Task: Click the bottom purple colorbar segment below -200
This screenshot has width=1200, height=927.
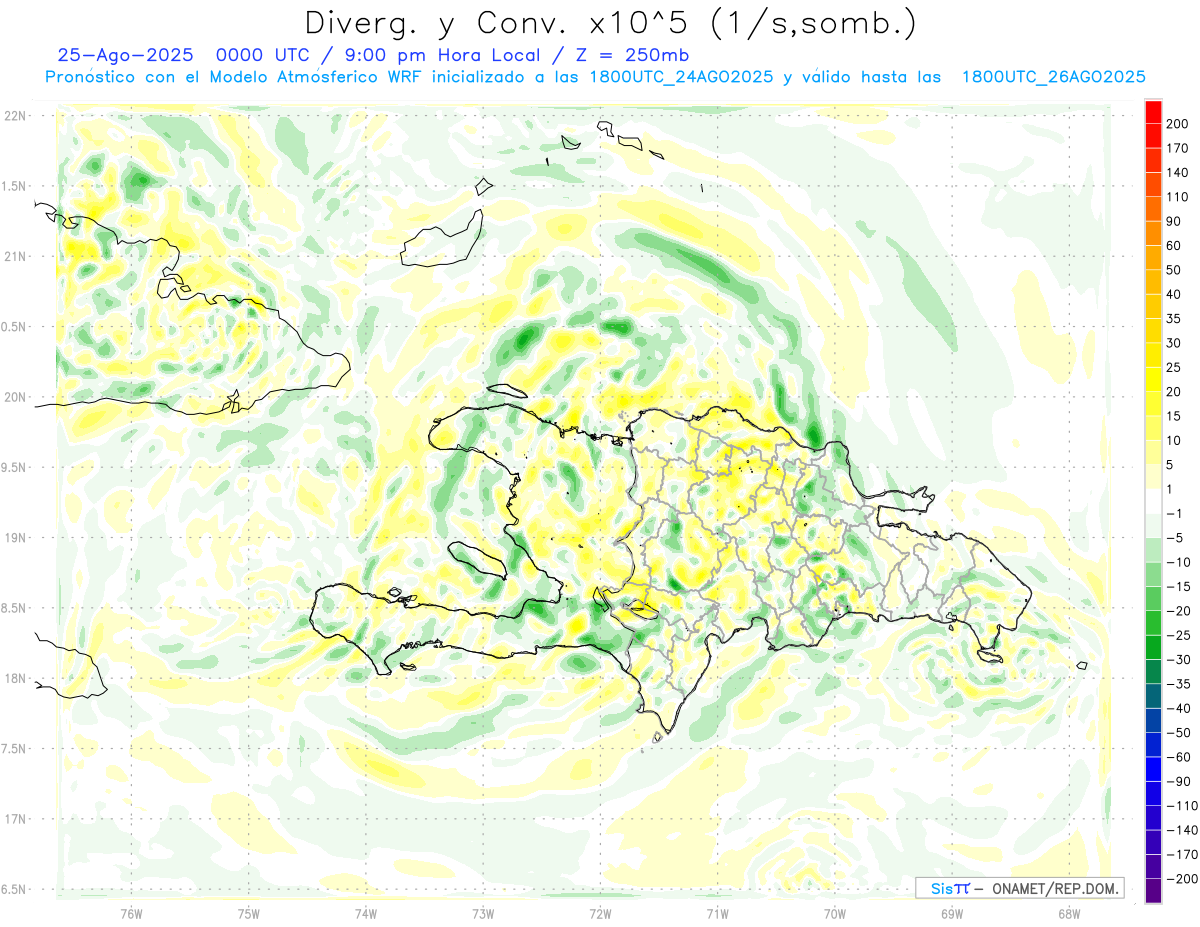Action: (x=1153, y=890)
